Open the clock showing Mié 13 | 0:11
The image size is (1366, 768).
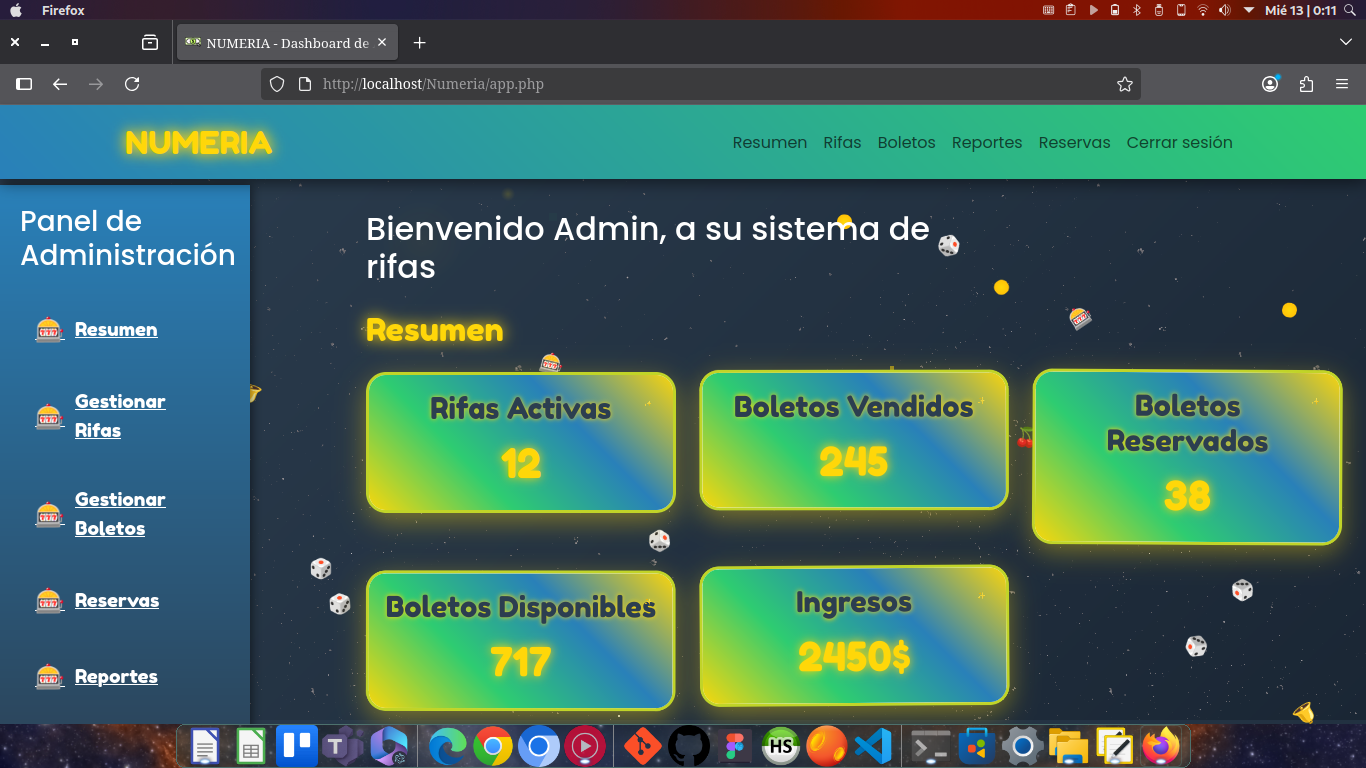click(x=1301, y=10)
